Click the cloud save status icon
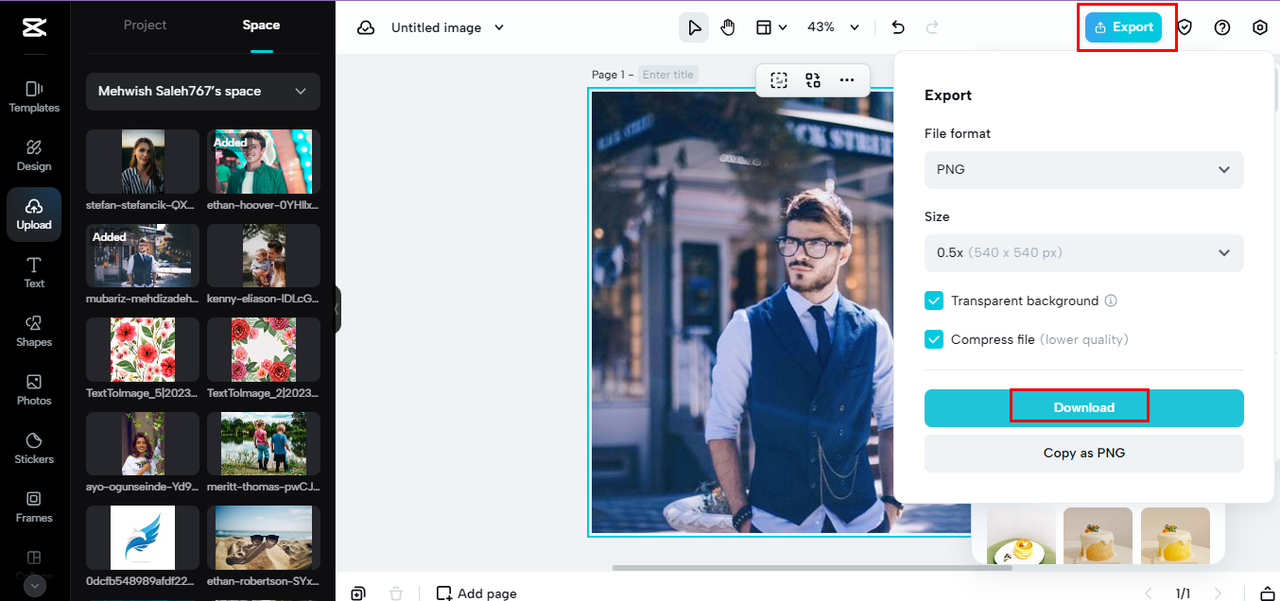This screenshot has height=601, width=1280. pyautogui.click(x=366, y=28)
